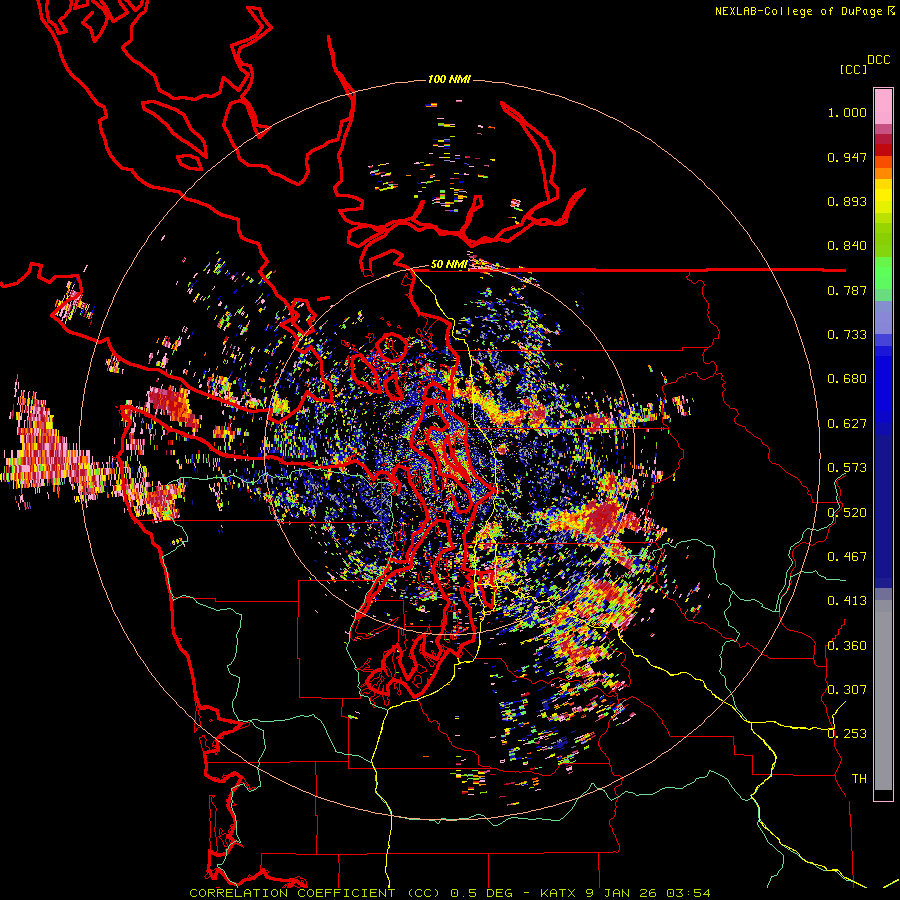Pick the bright green band in color bar
Image resolution: width=900 pixels, height=900 pixels.
point(883,273)
